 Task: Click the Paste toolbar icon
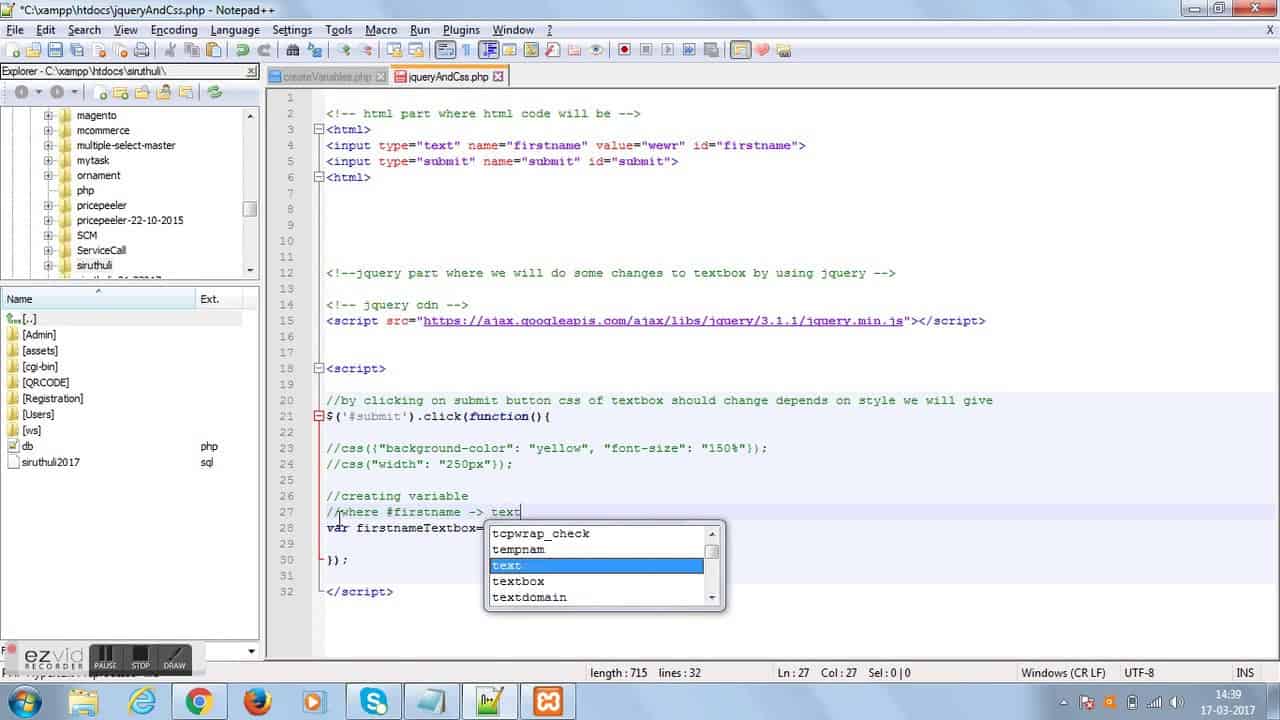[x=213, y=50]
